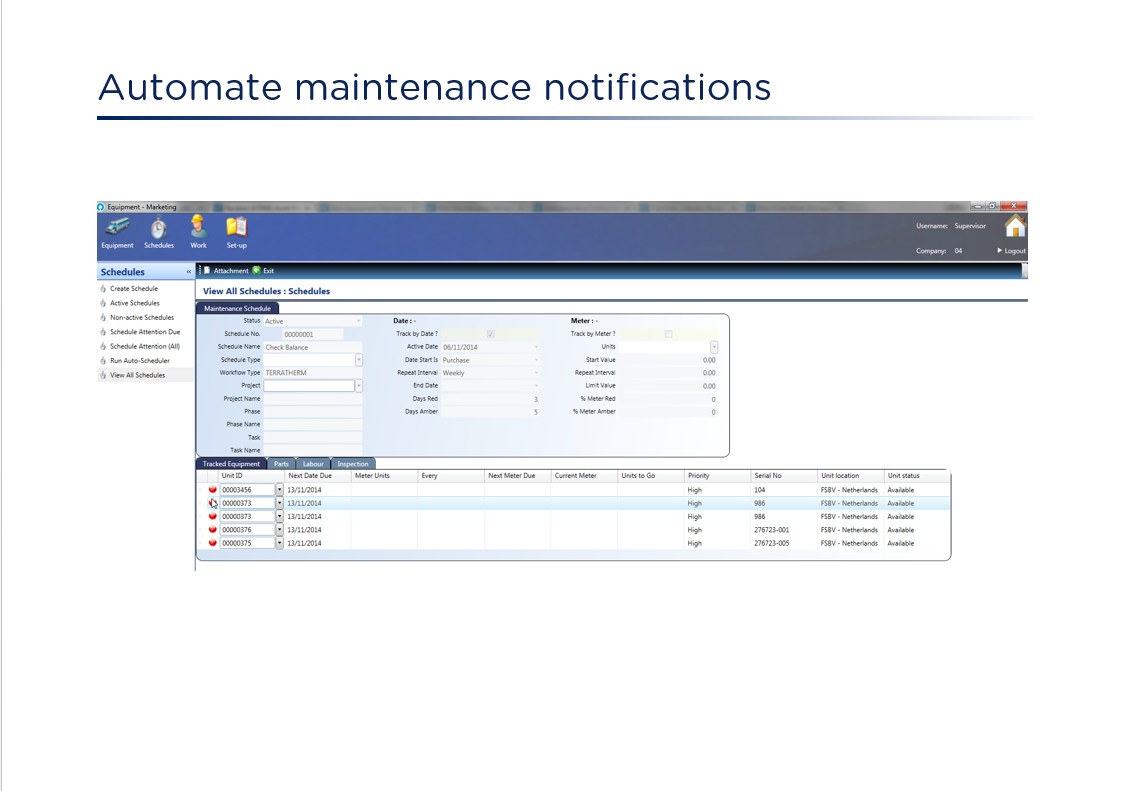Screen dimensions: 1121x791
Task: Collapse the Schedules side panel
Action: pos(189,272)
